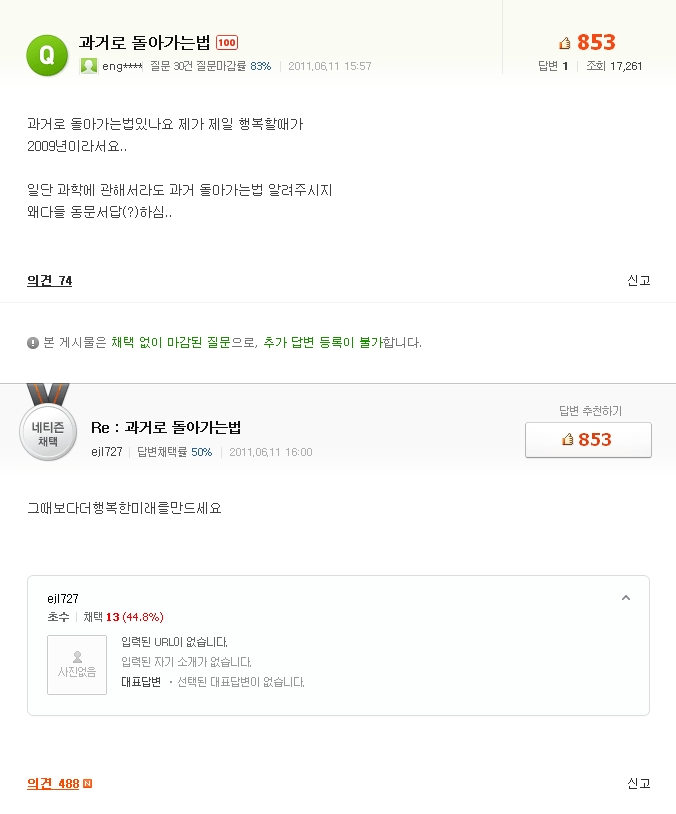The width and height of the screenshot is (676, 814).
Task: Open the Re: 과거로 돌아가는법 answer title
Action: coord(166,428)
